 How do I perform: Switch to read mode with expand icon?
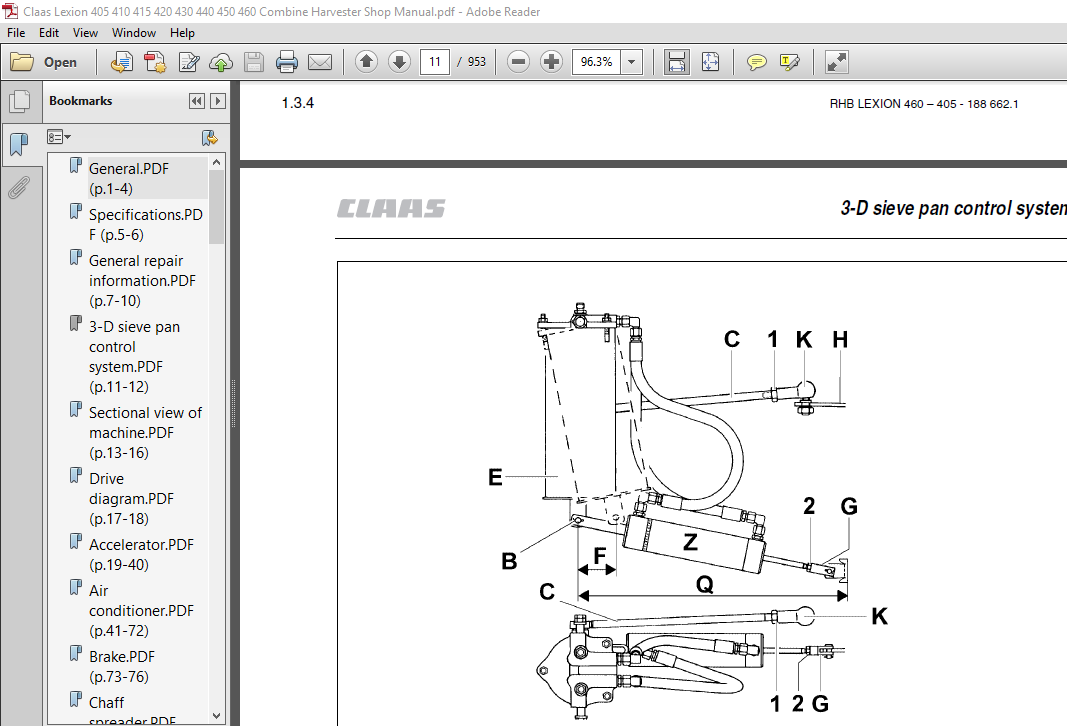(x=836, y=62)
